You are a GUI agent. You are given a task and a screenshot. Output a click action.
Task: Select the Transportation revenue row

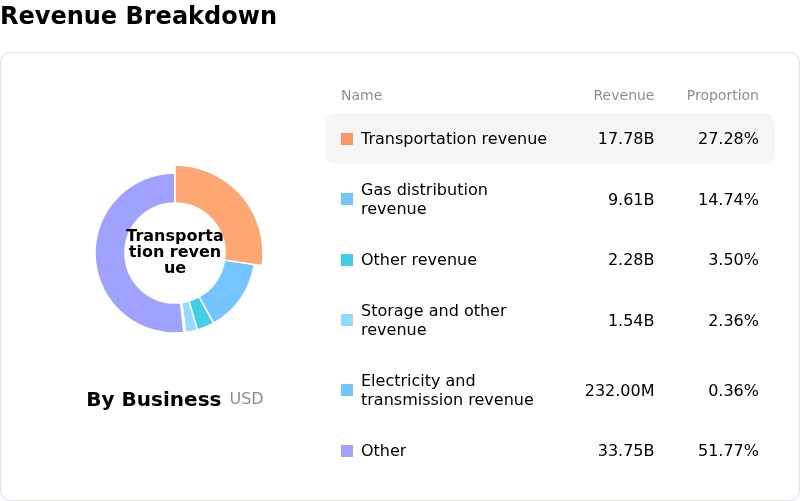[x=550, y=139]
